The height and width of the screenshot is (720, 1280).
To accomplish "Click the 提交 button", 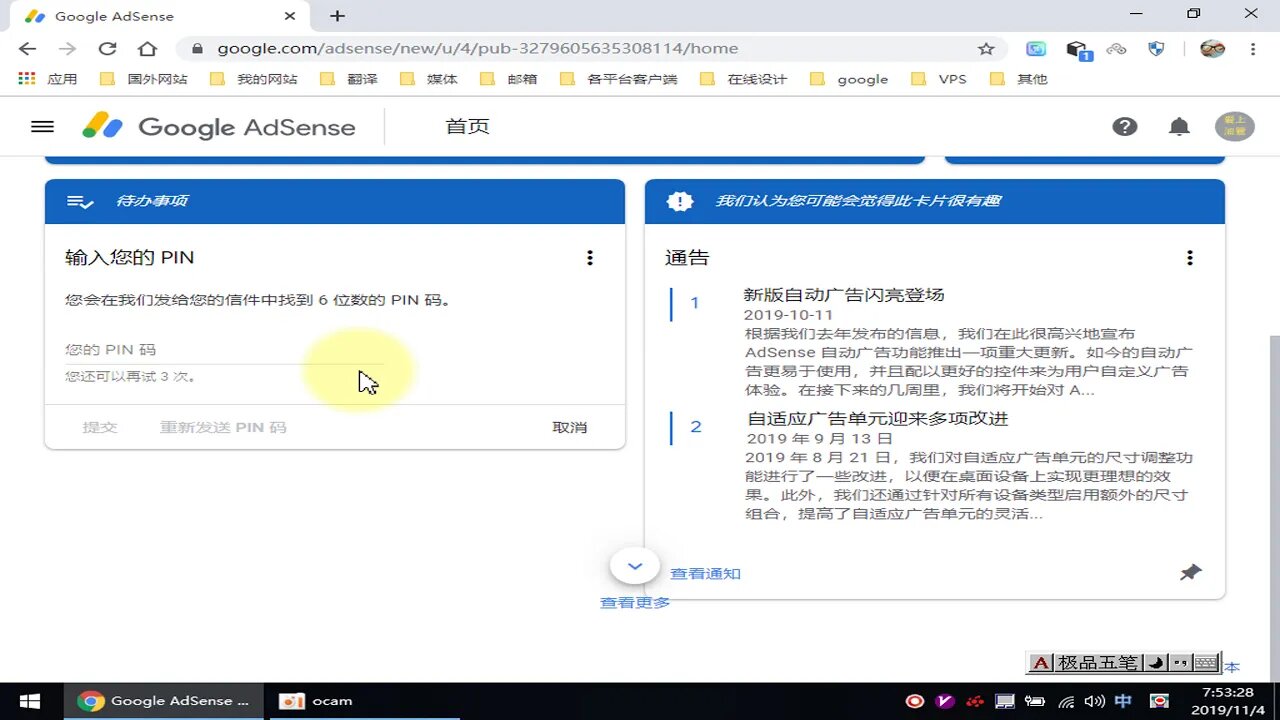I will 100,427.
